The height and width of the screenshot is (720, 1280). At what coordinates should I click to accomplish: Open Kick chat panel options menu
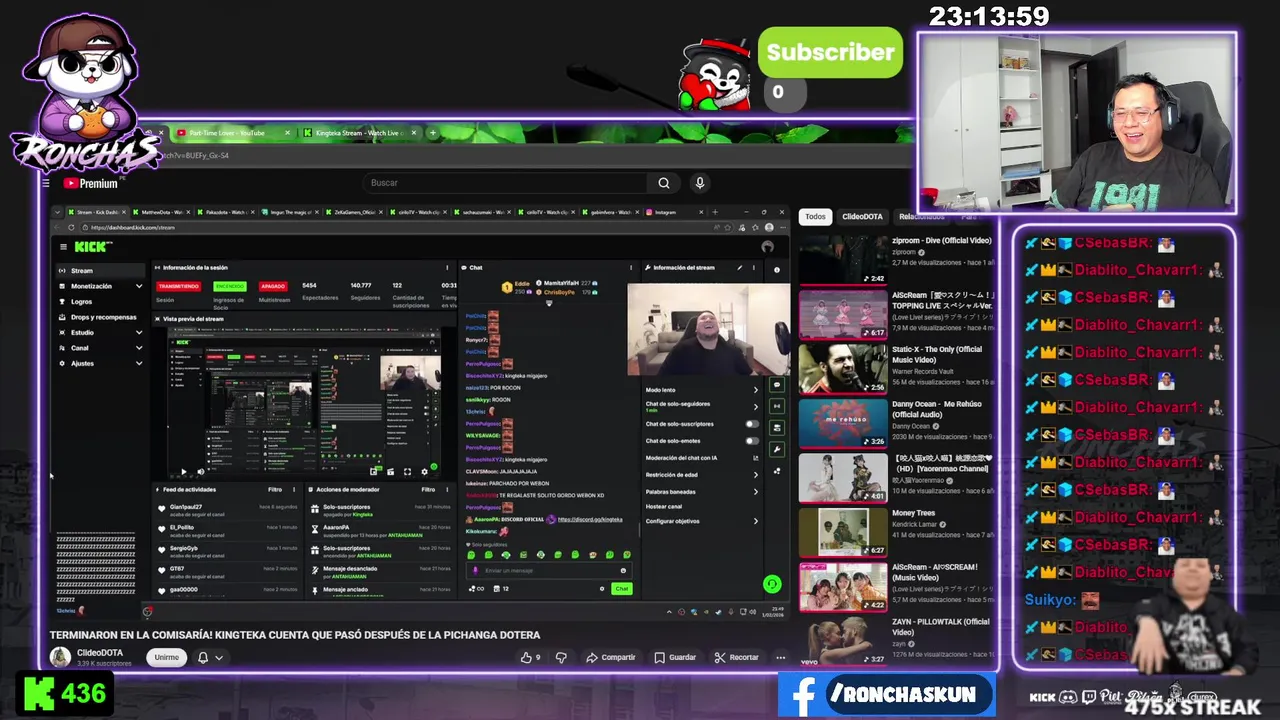tap(631, 268)
